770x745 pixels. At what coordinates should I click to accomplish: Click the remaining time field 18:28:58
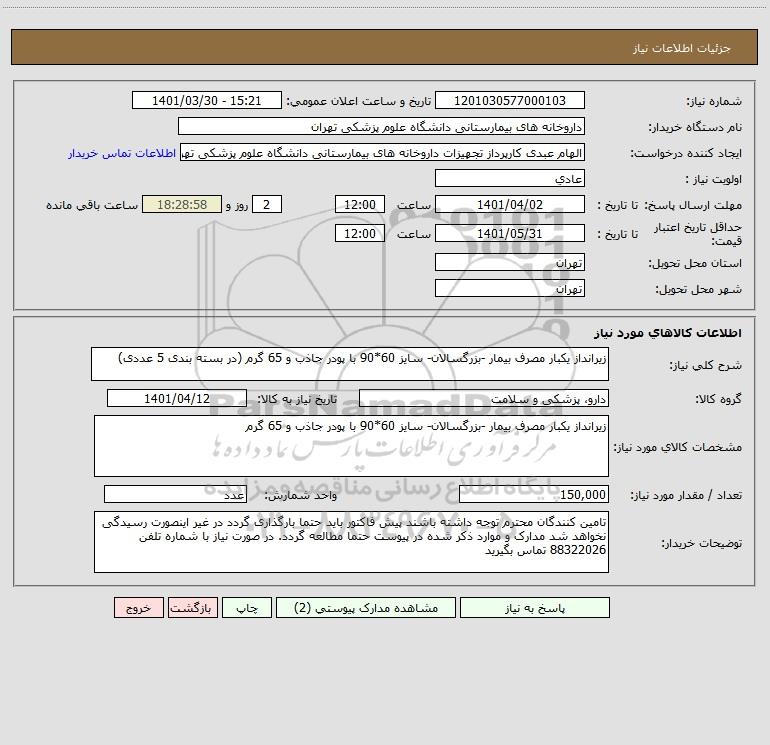click(182, 204)
